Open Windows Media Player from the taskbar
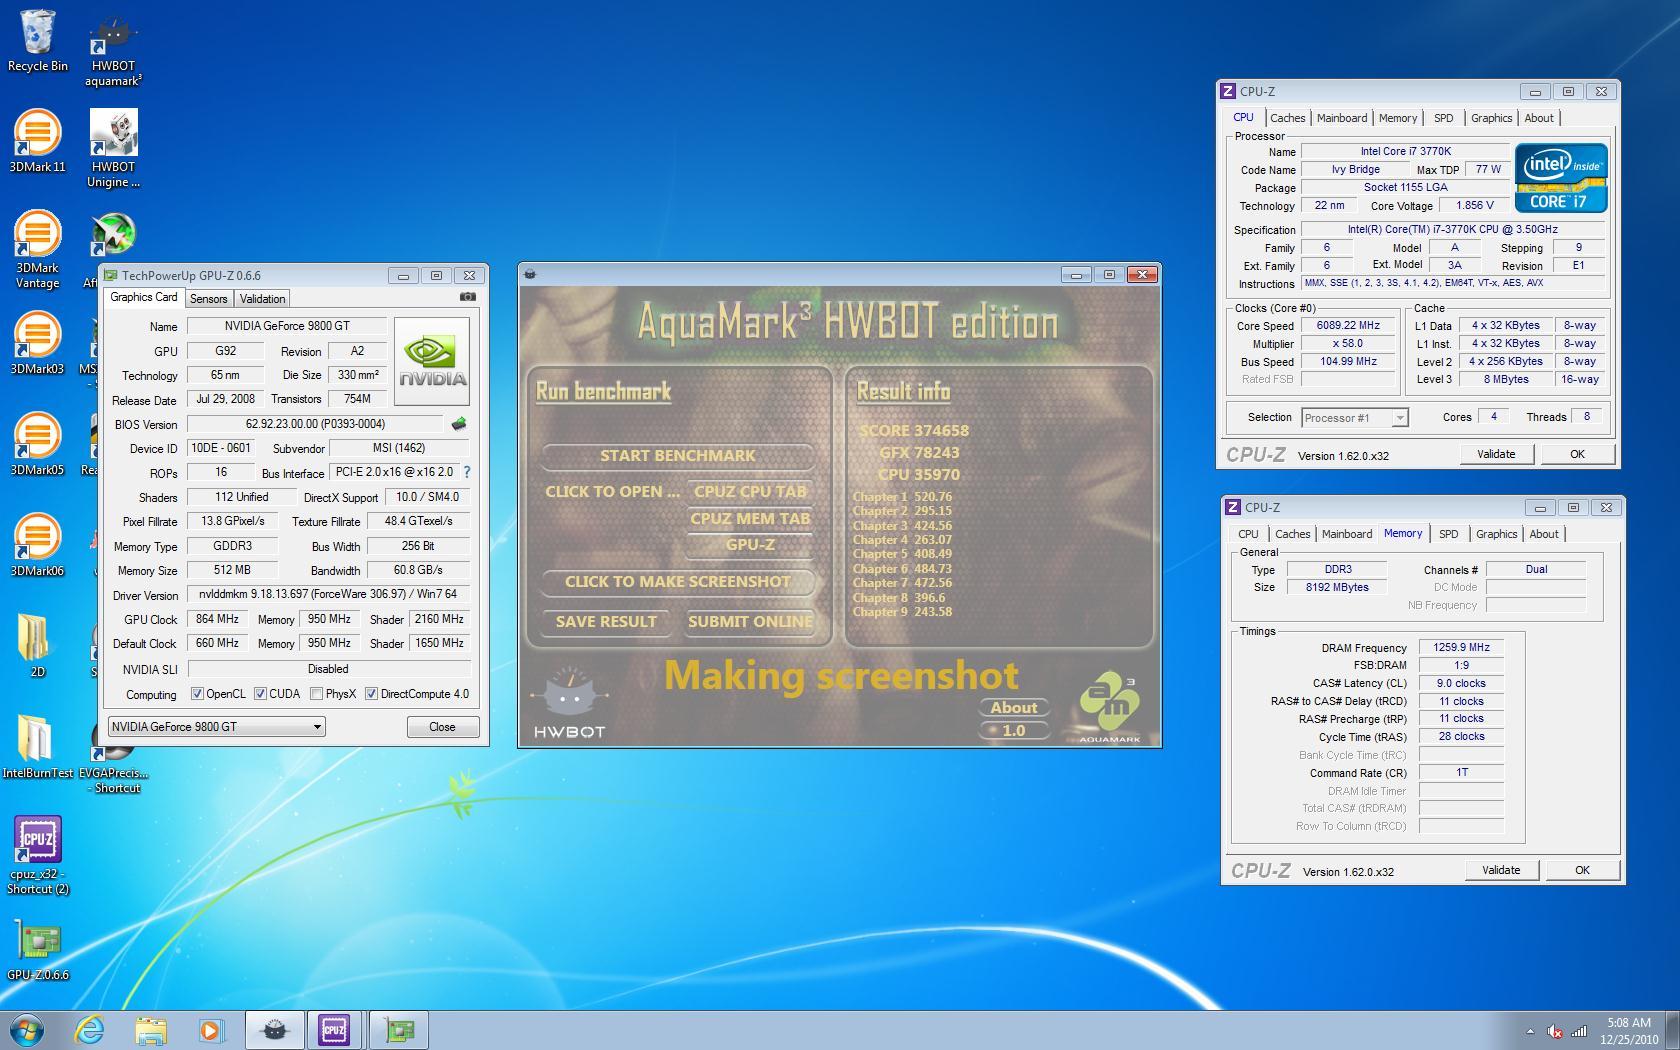The width and height of the screenshot is (1680, 1050). 211,1030
